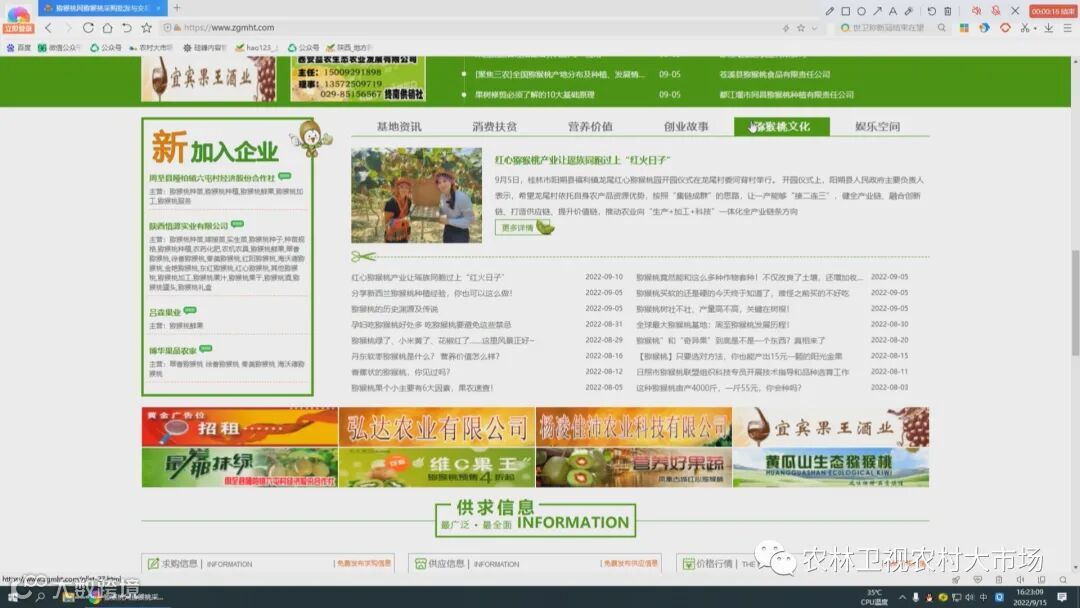Toggle the muted microphone recording icon
The height and width of the screenshot is (608, 1080).
coord(995,11)
